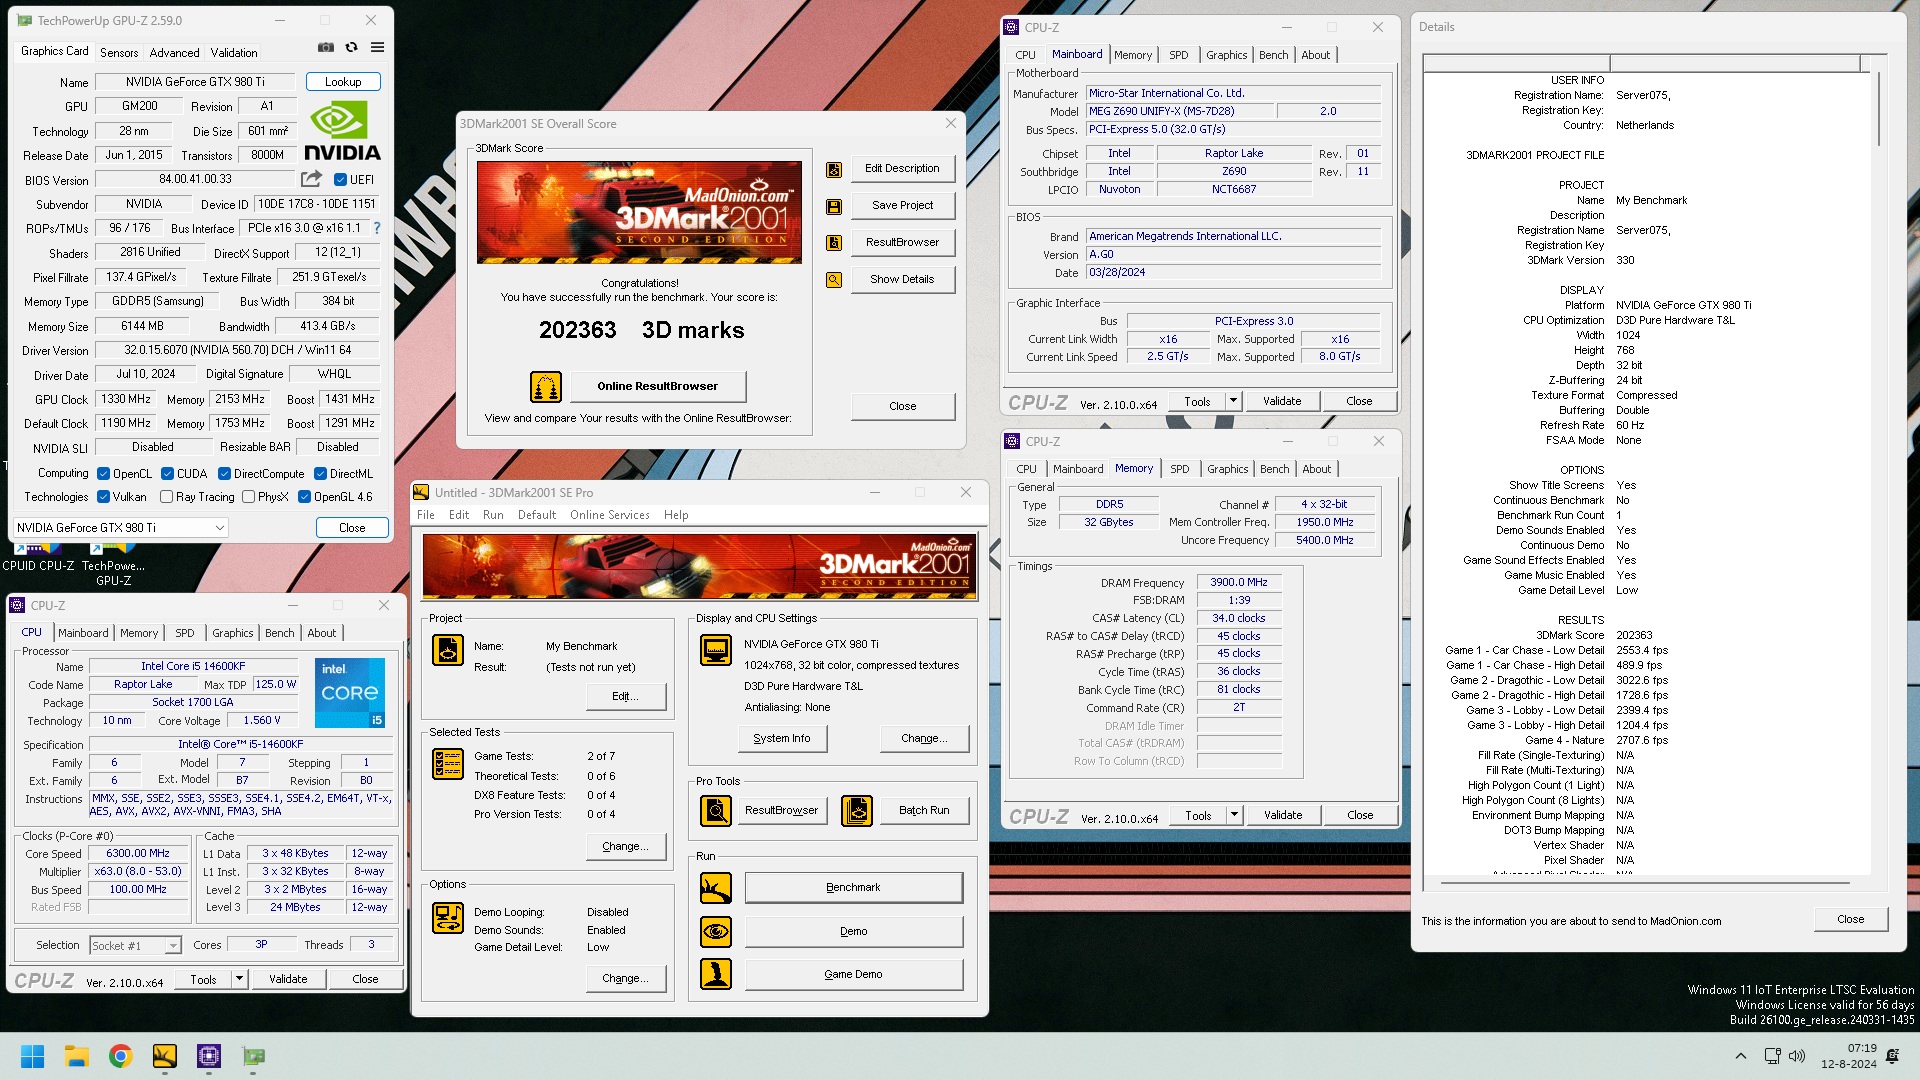Click the Show Details button

tap(902, 280)
